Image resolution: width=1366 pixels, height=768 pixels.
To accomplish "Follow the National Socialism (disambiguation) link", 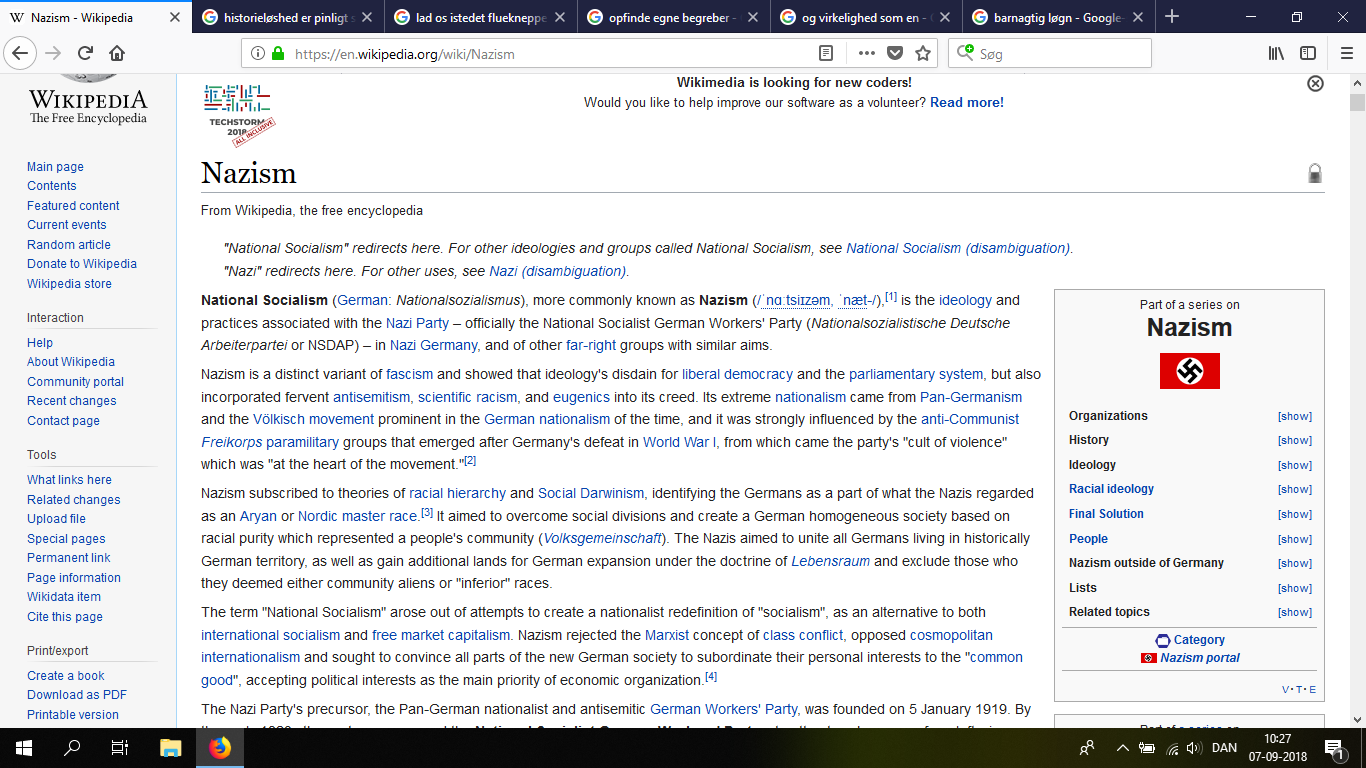I will click(958, 248).
